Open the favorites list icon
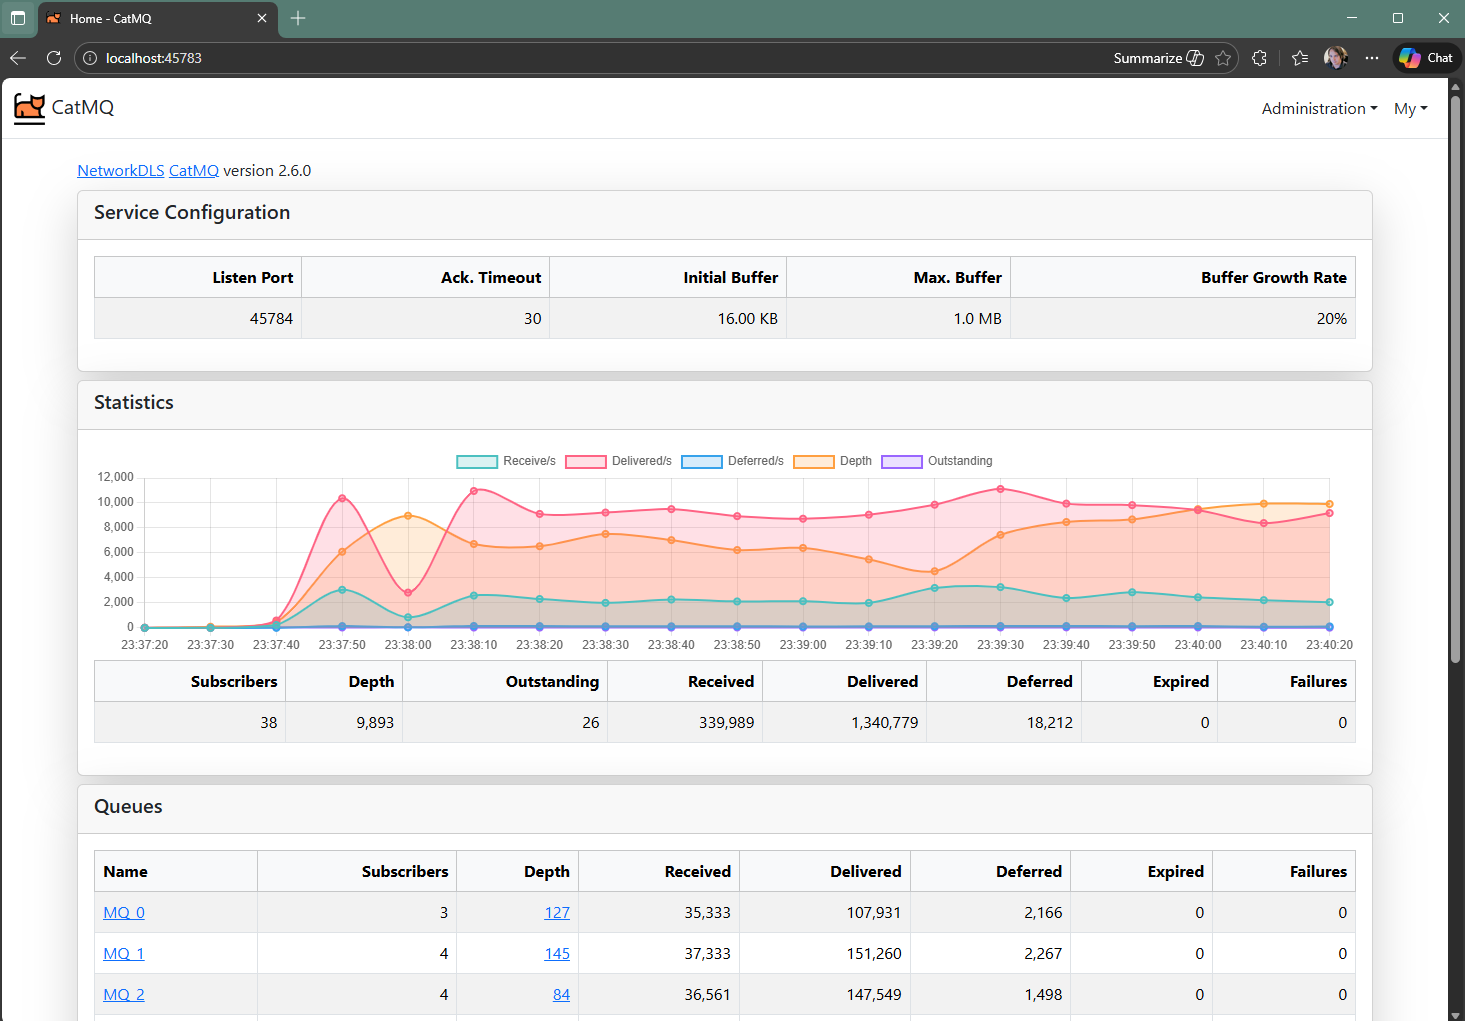 point(1299,58)
